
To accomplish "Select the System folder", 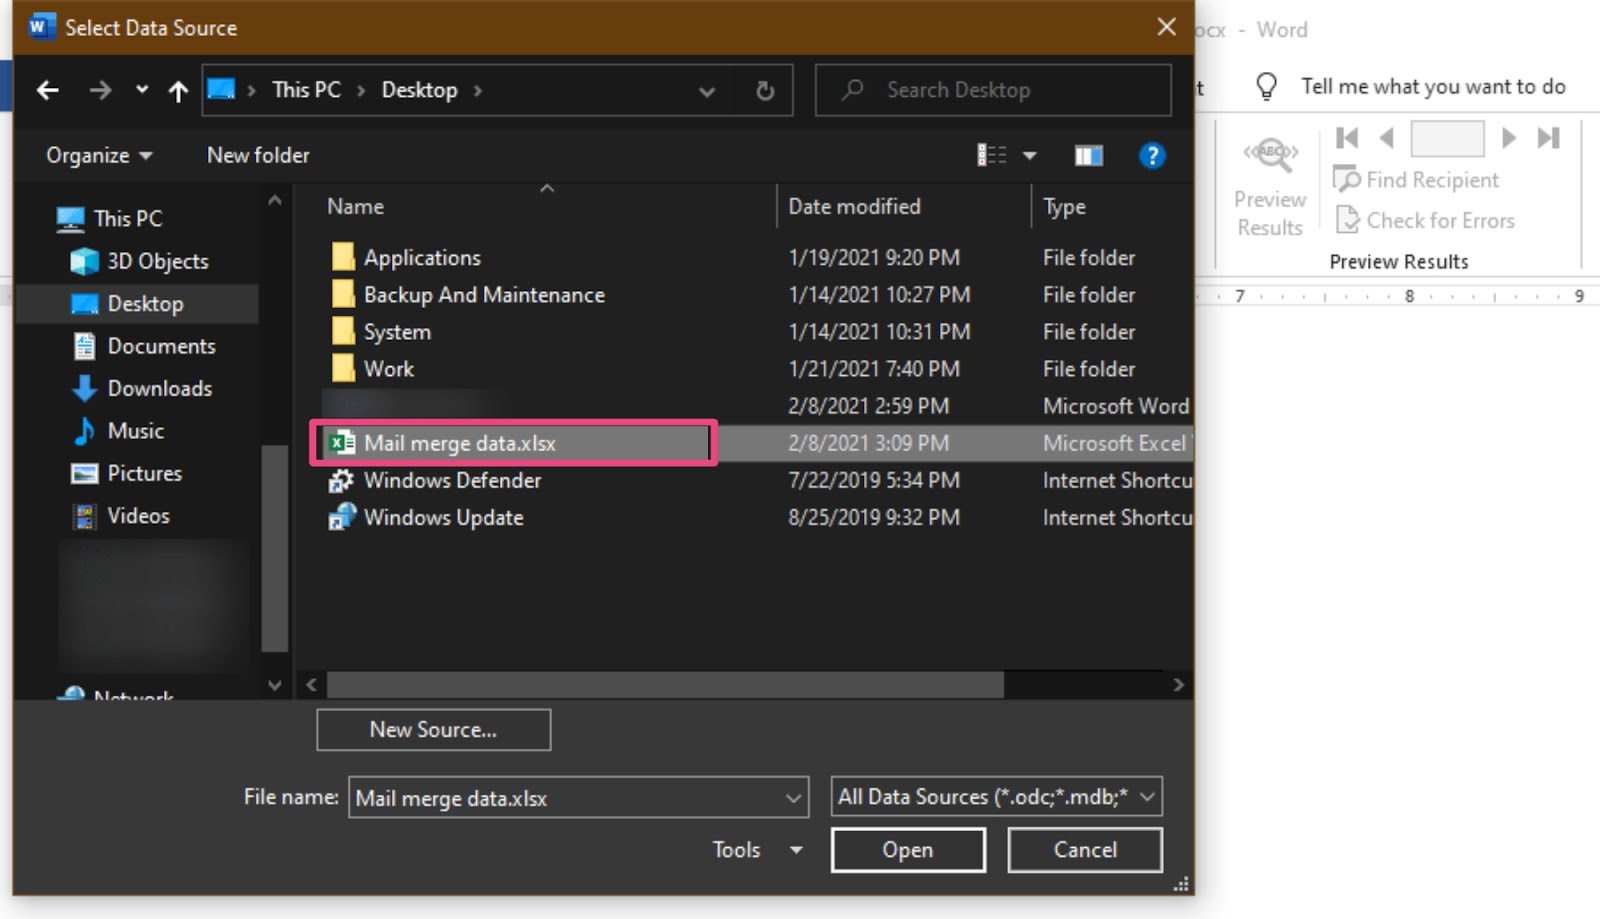I will [x=397, y=331].
